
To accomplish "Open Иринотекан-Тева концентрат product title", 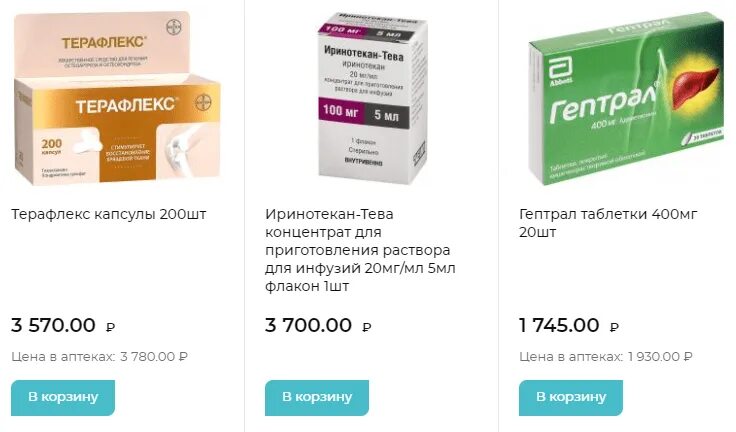I will 360,250.
